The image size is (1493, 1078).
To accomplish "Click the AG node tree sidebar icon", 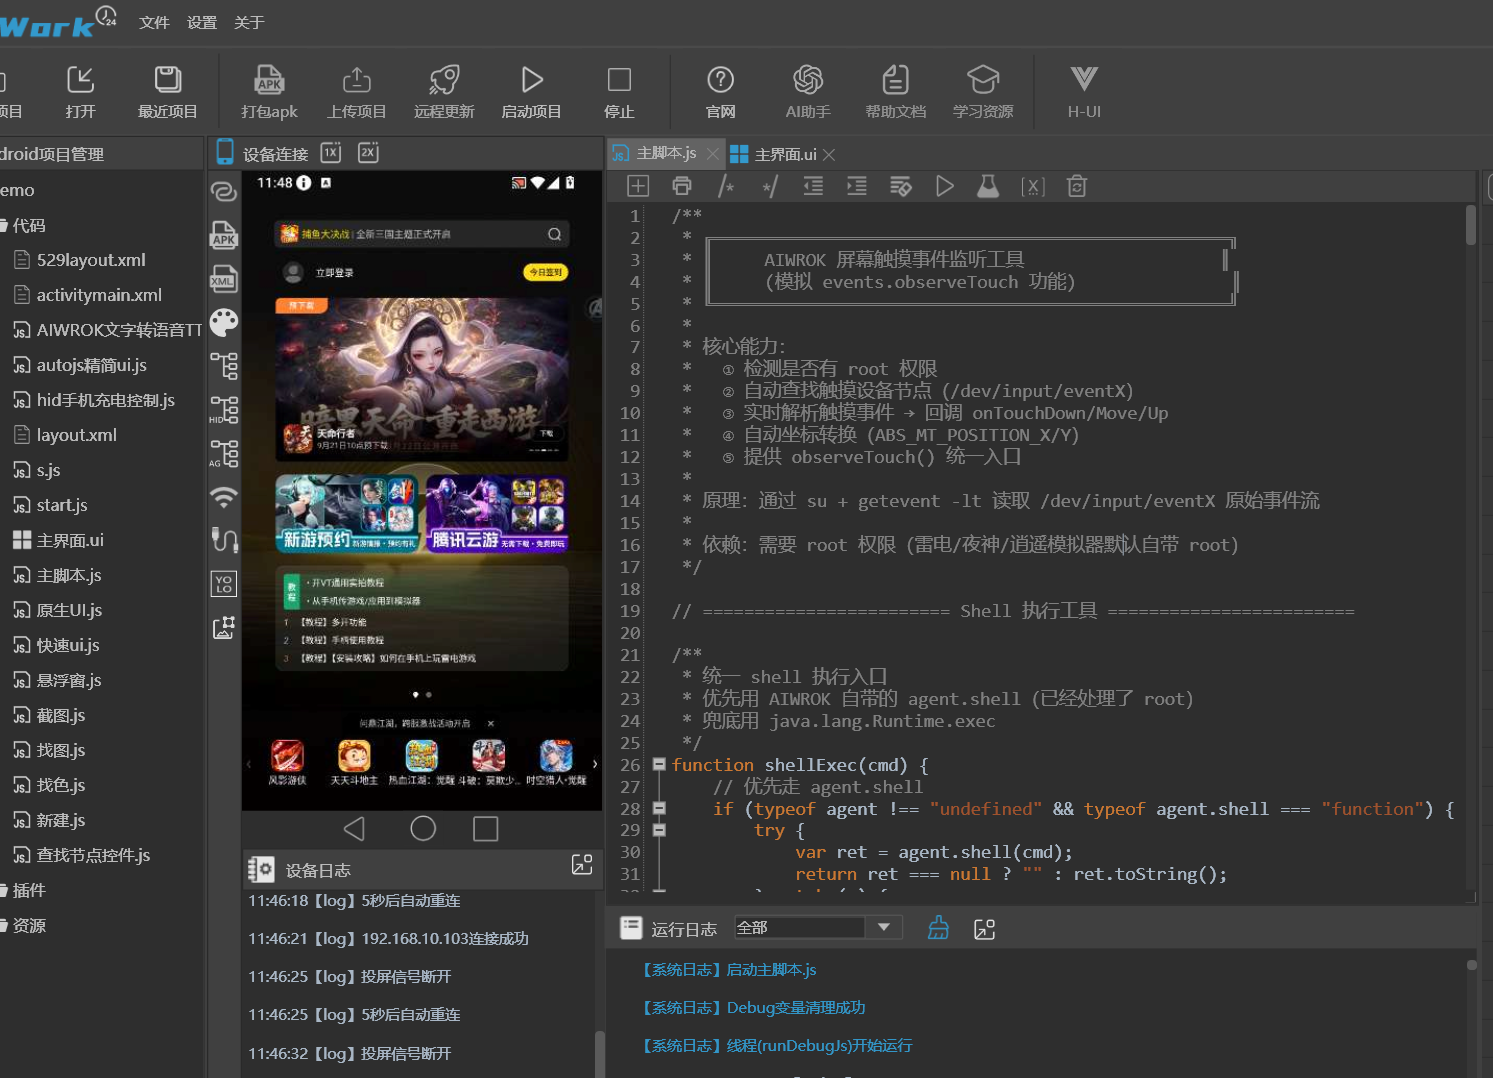I will tap(224, 454).
